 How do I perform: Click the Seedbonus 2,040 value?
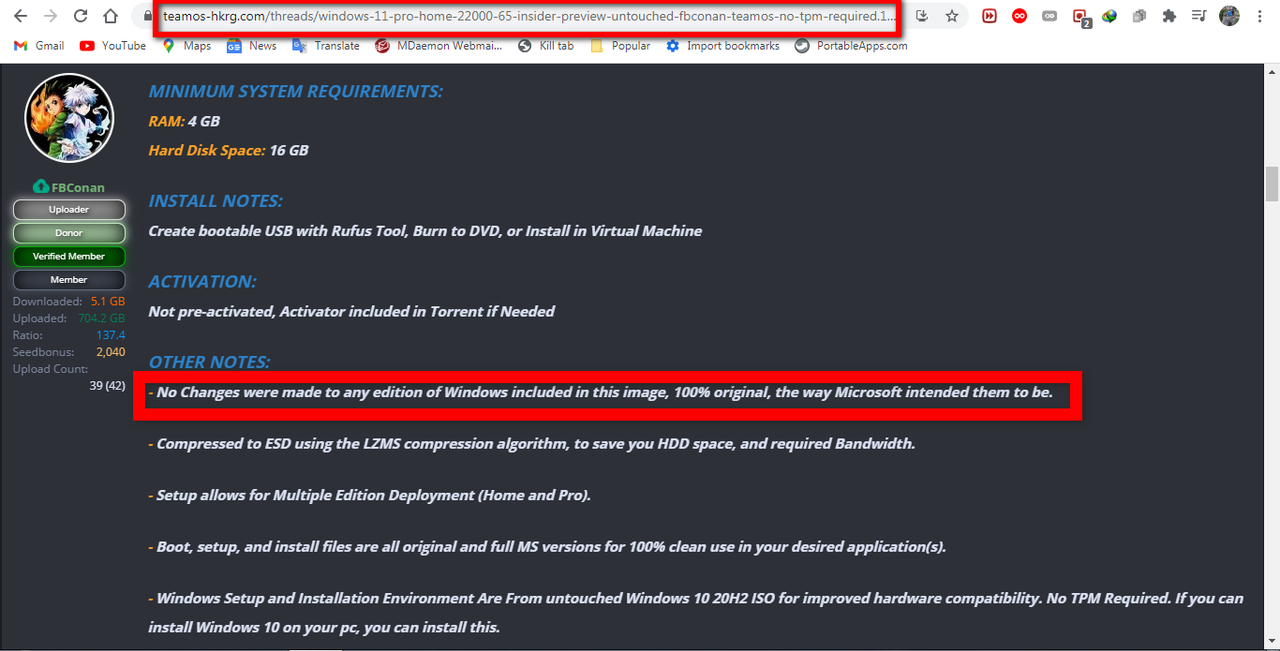click(x=111, y=352)
